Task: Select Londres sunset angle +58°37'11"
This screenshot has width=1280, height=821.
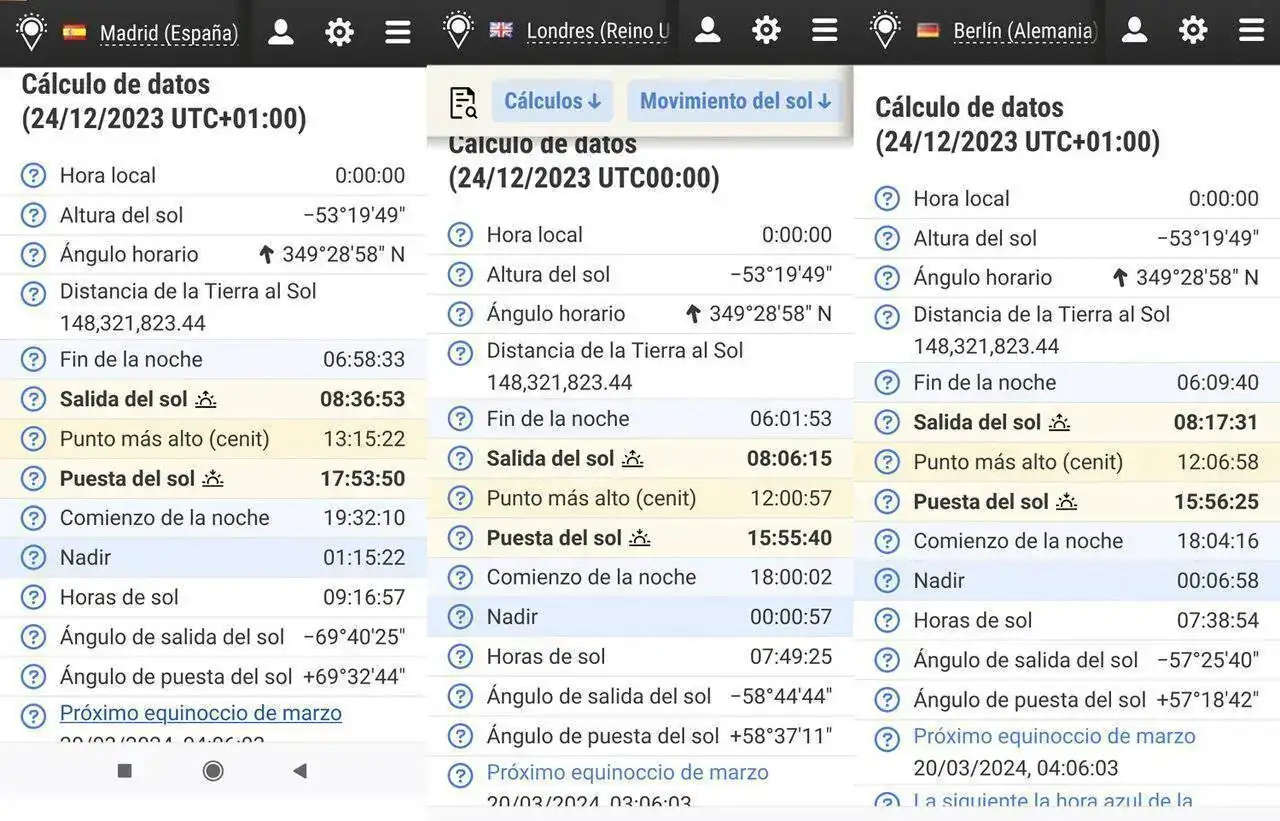Action: 781,737
